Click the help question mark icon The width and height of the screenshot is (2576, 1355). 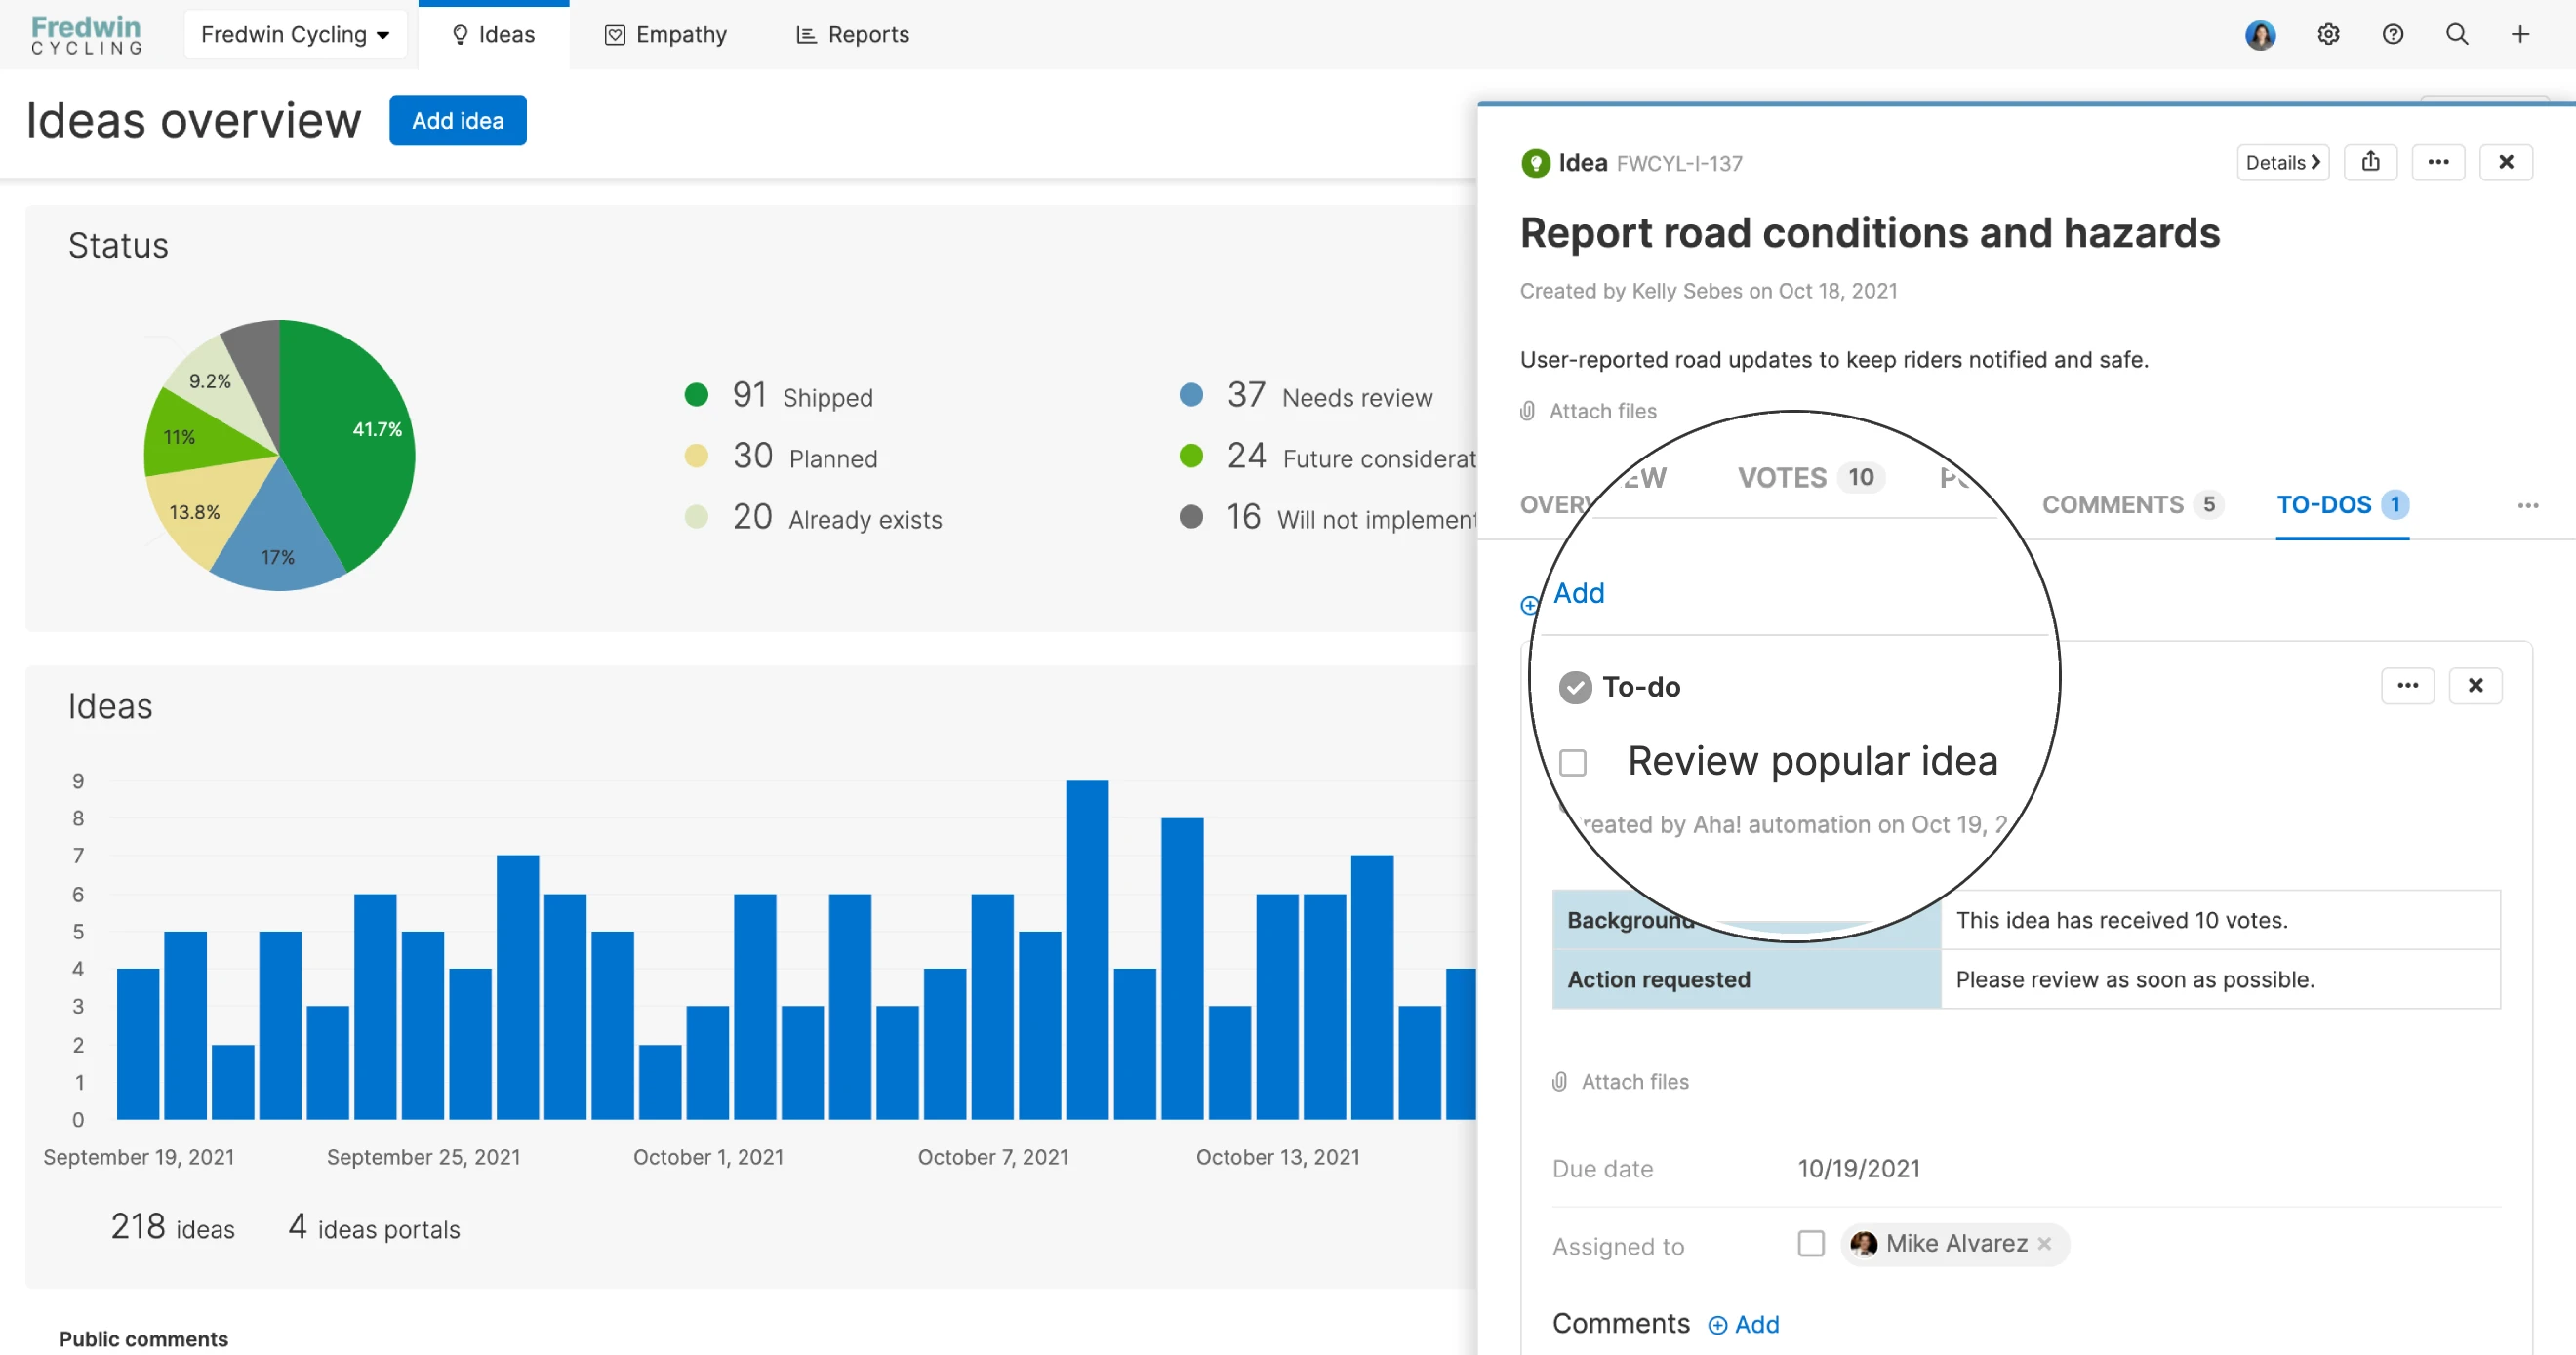2392,35
